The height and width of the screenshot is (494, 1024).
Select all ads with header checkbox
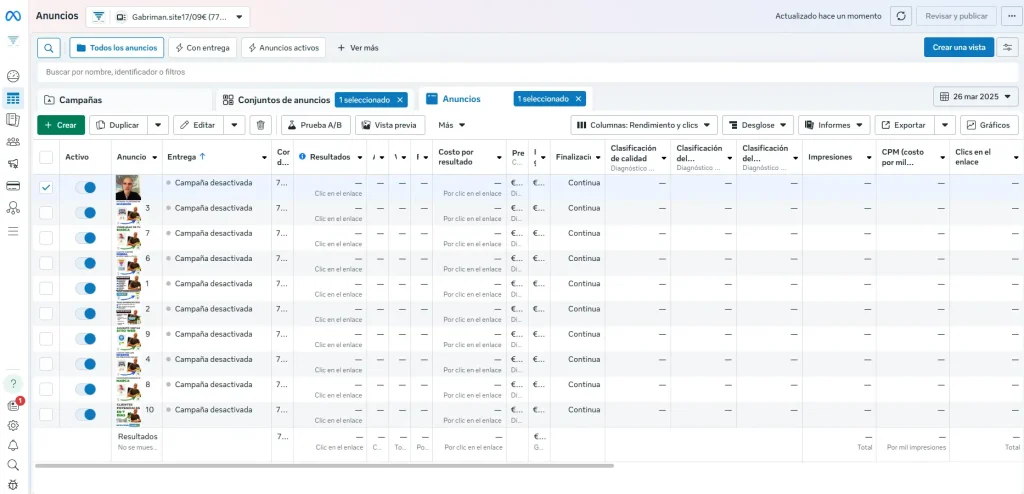click(46, 157)
